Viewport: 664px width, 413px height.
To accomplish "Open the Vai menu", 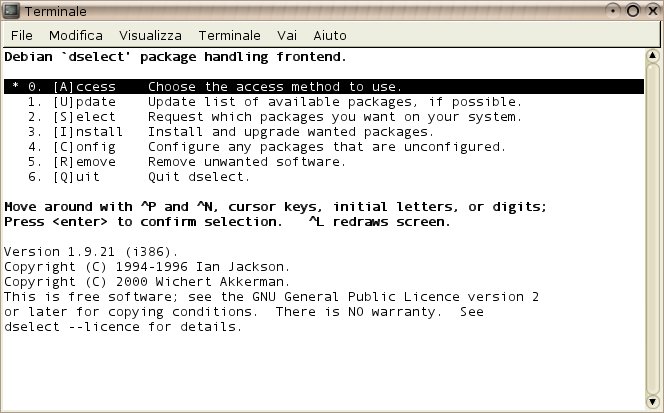I will point(287,35).
